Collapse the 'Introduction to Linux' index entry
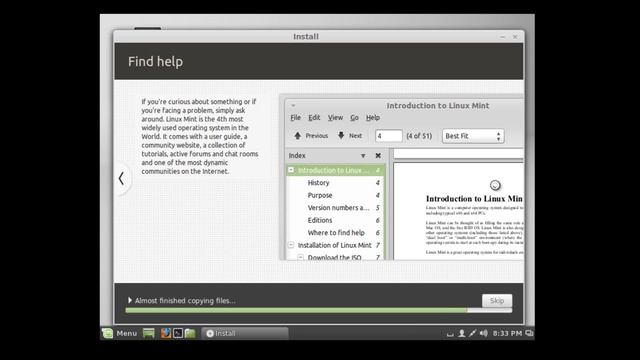Viewport: 640px width, 360px height. (291, 170)
